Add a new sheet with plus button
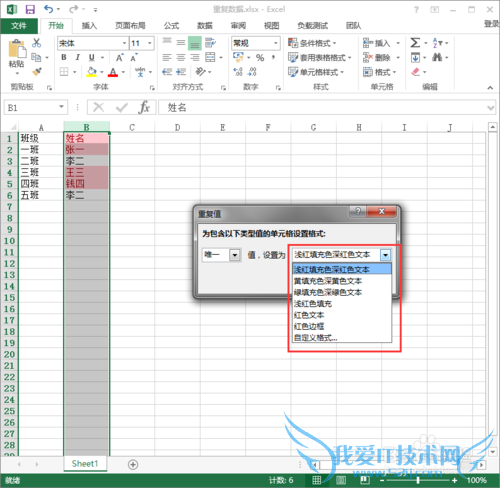Viewport: 500px width, 488px height. click(133, 464)
